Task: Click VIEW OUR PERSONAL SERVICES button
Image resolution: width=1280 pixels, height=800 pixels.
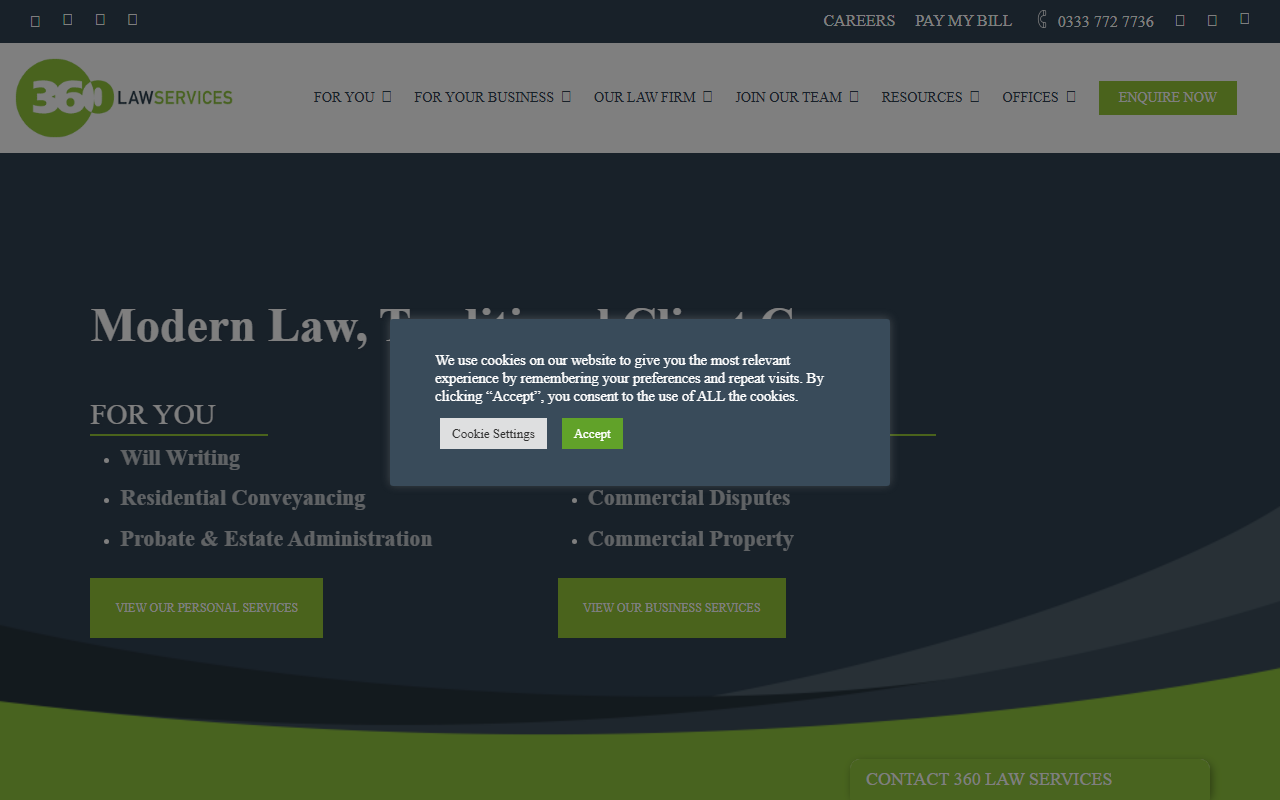Action: tap(206, 608)
